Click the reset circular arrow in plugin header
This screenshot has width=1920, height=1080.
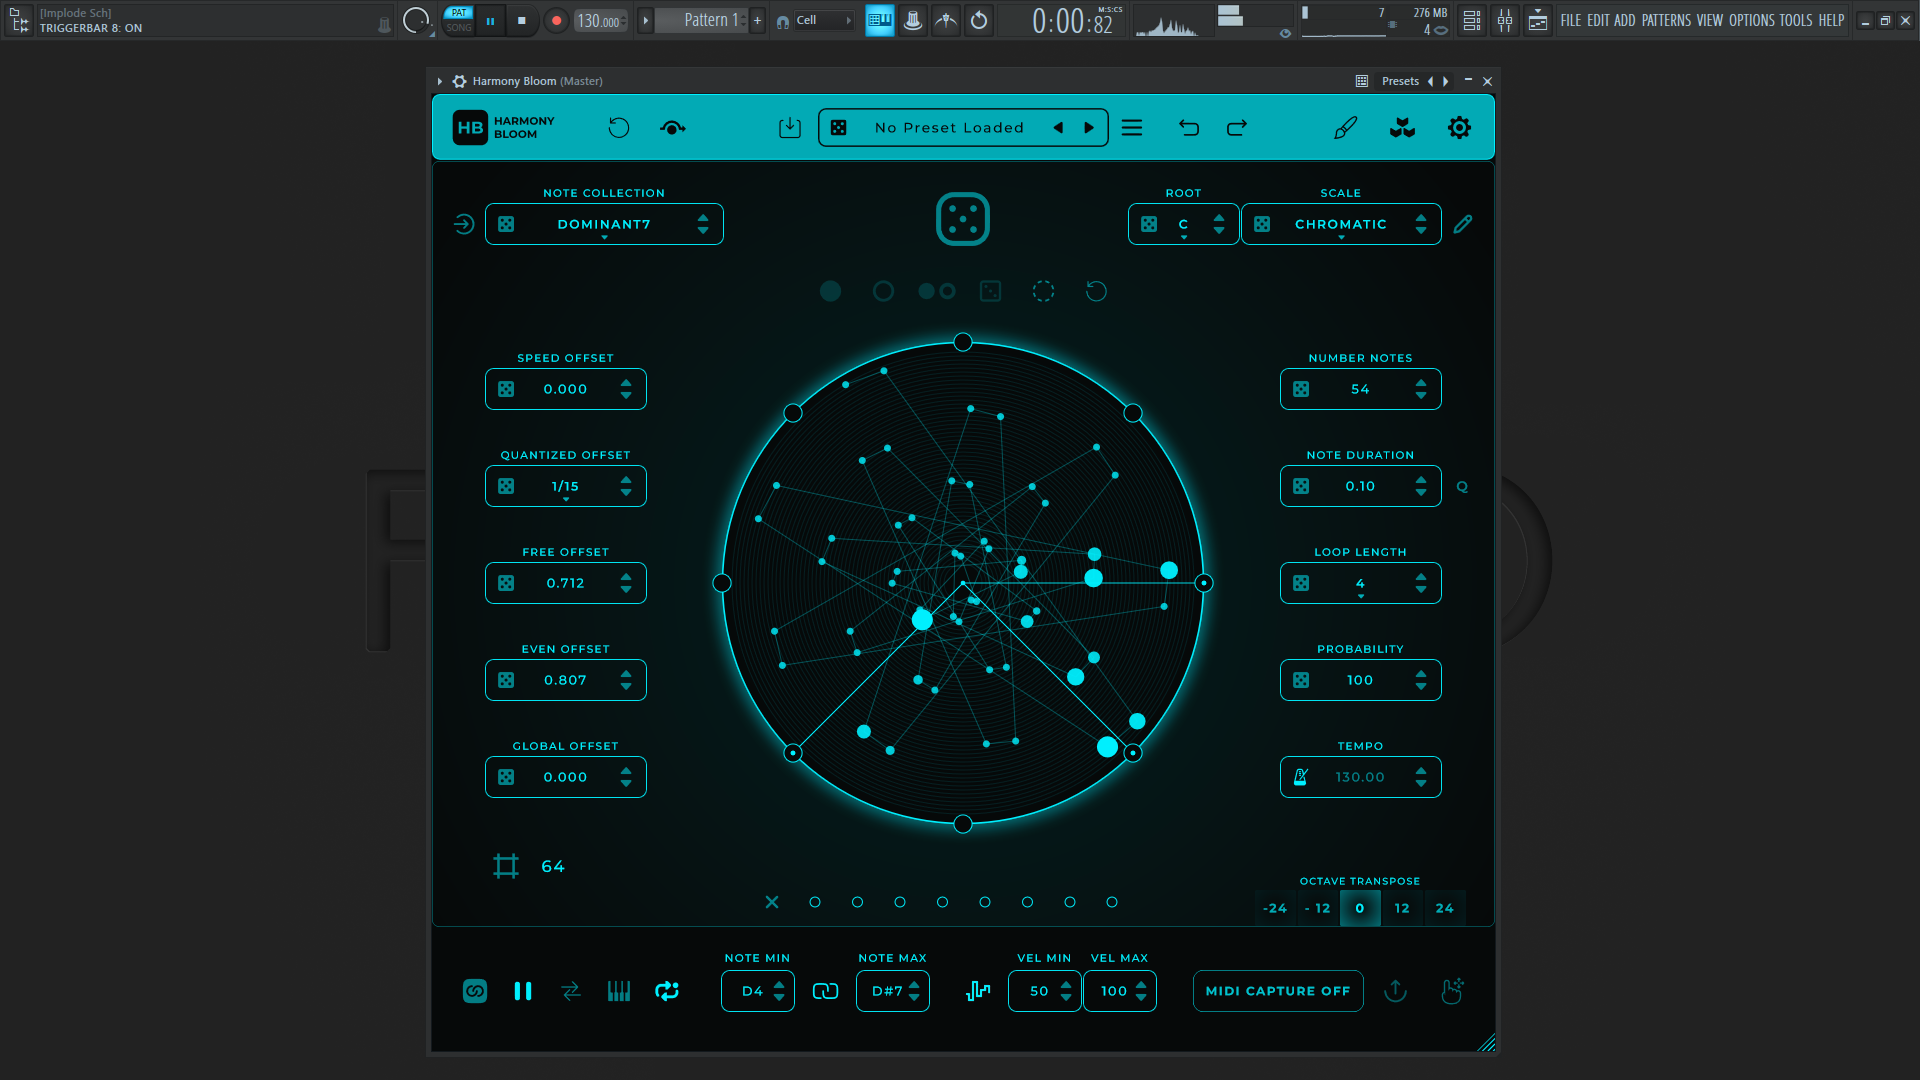pyautogui.click(x=619, y=128)
